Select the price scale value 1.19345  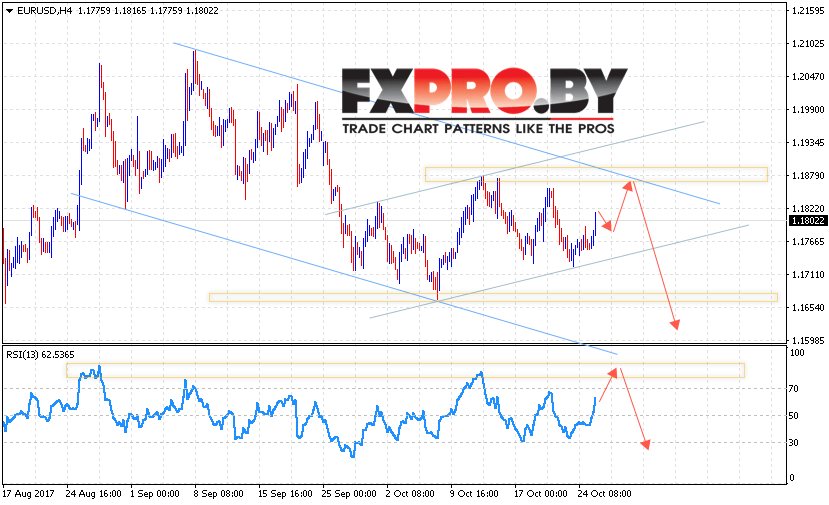click(x=808, y=143)
